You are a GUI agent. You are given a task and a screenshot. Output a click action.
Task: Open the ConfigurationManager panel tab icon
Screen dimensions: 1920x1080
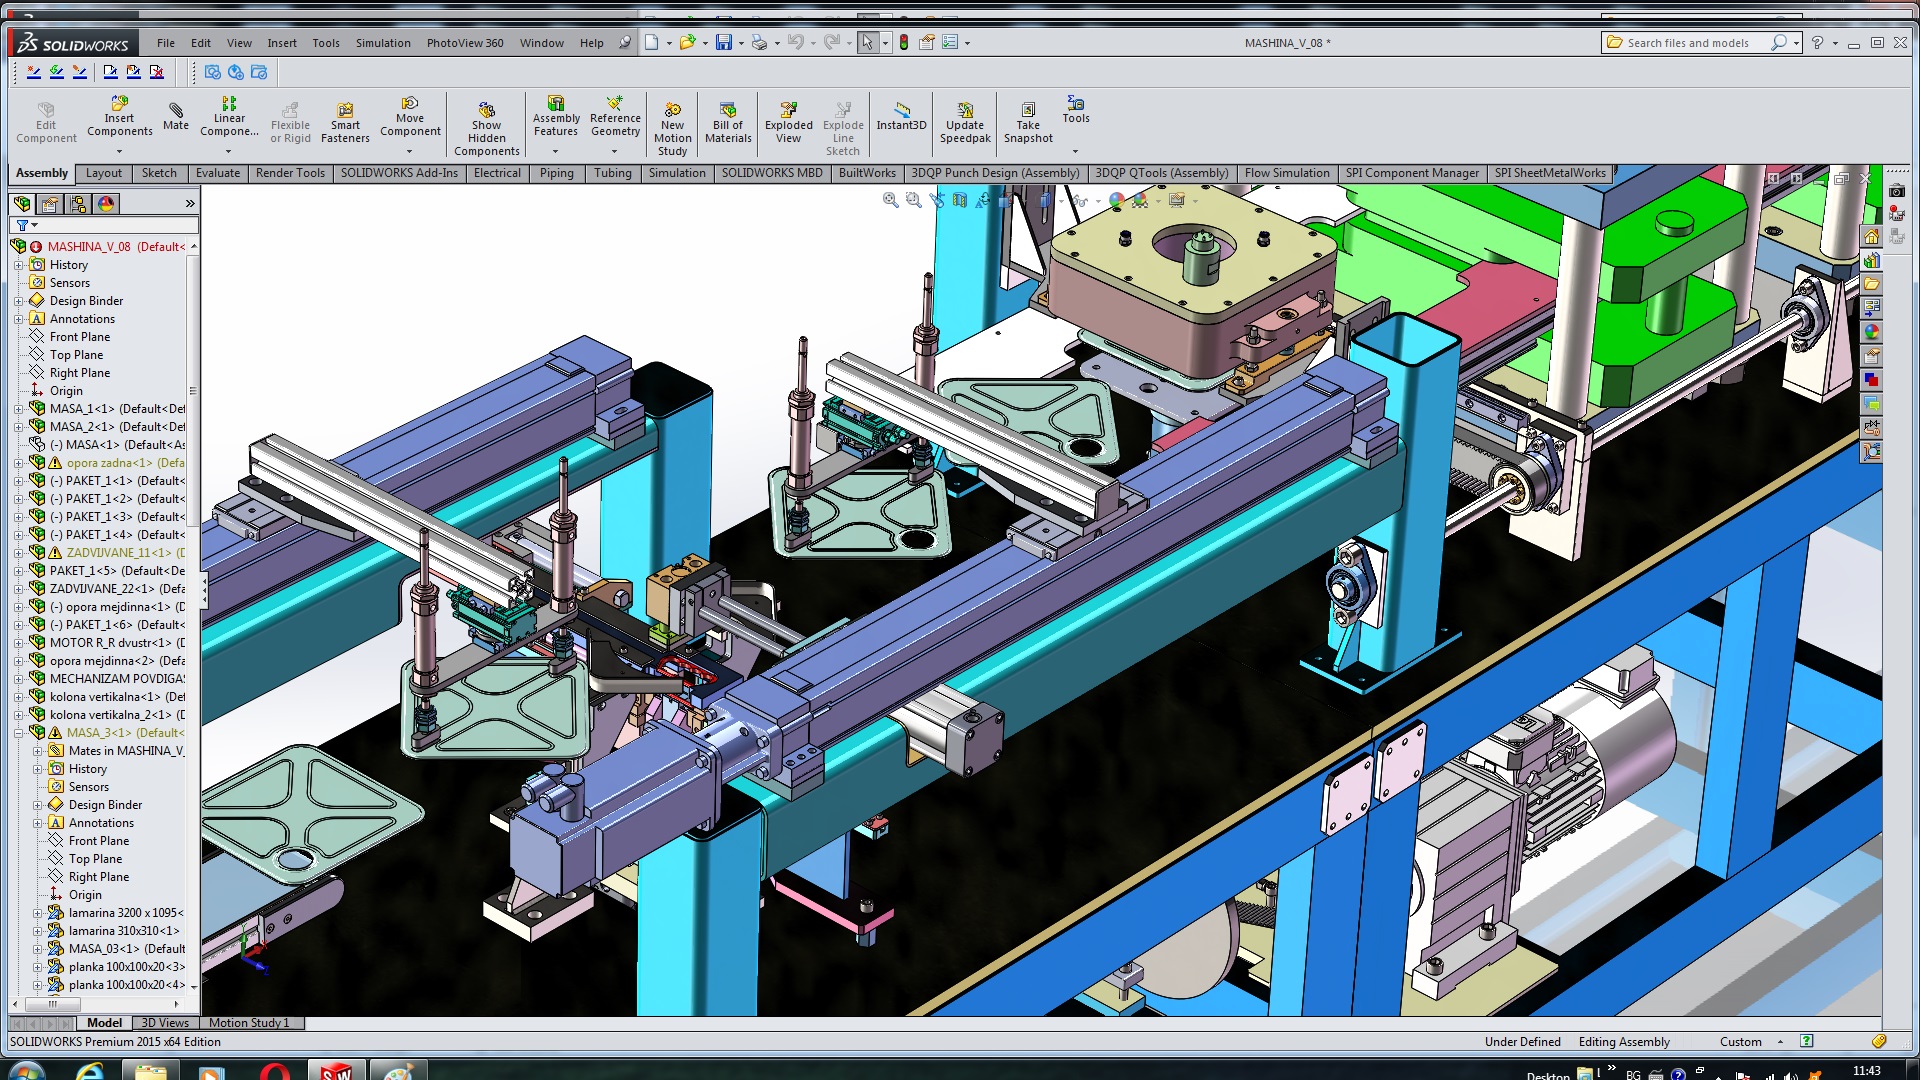78,204
